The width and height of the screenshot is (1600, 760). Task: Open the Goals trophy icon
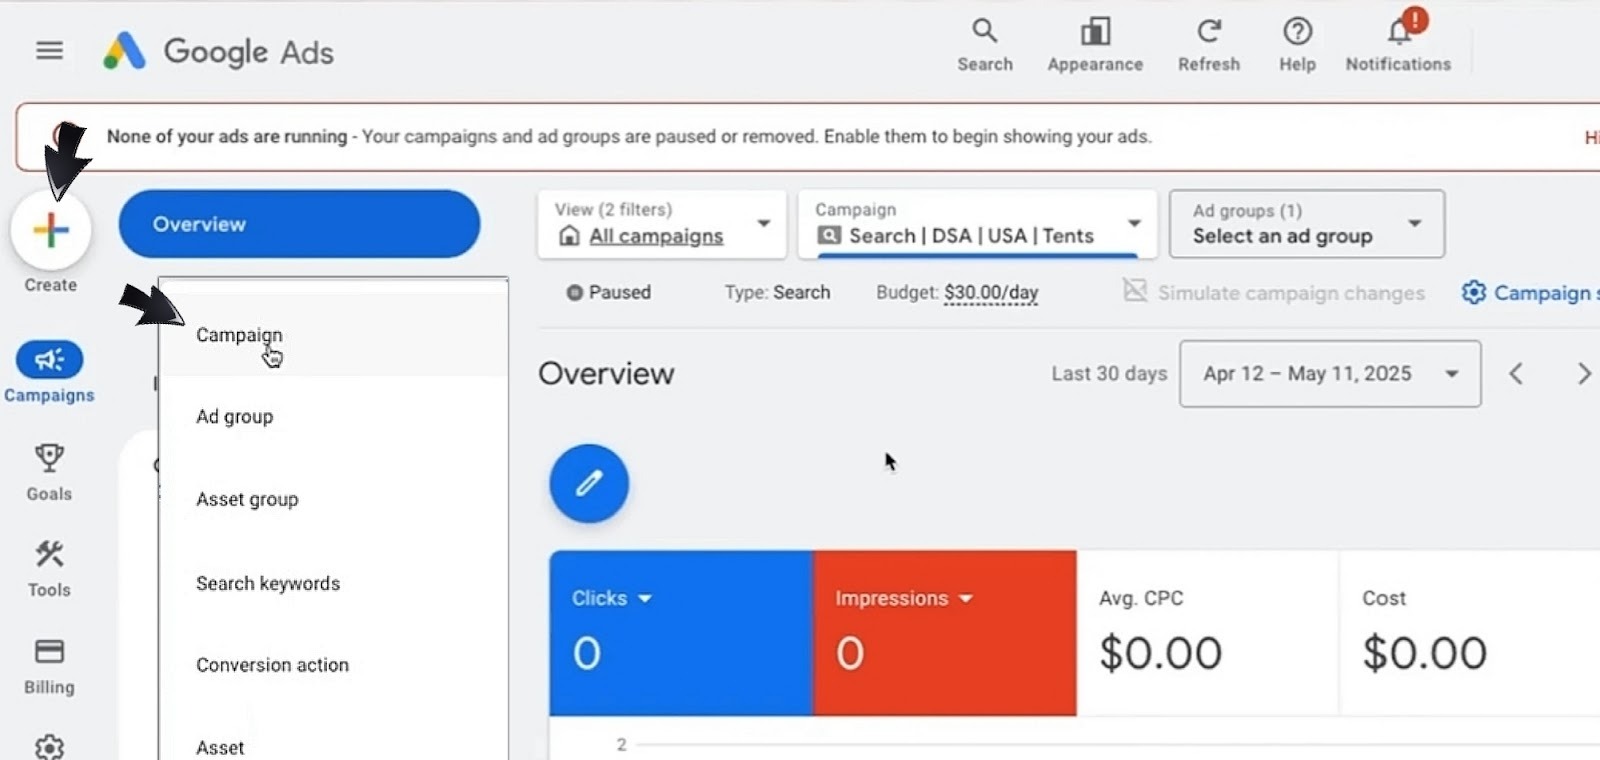pos(49,459)
